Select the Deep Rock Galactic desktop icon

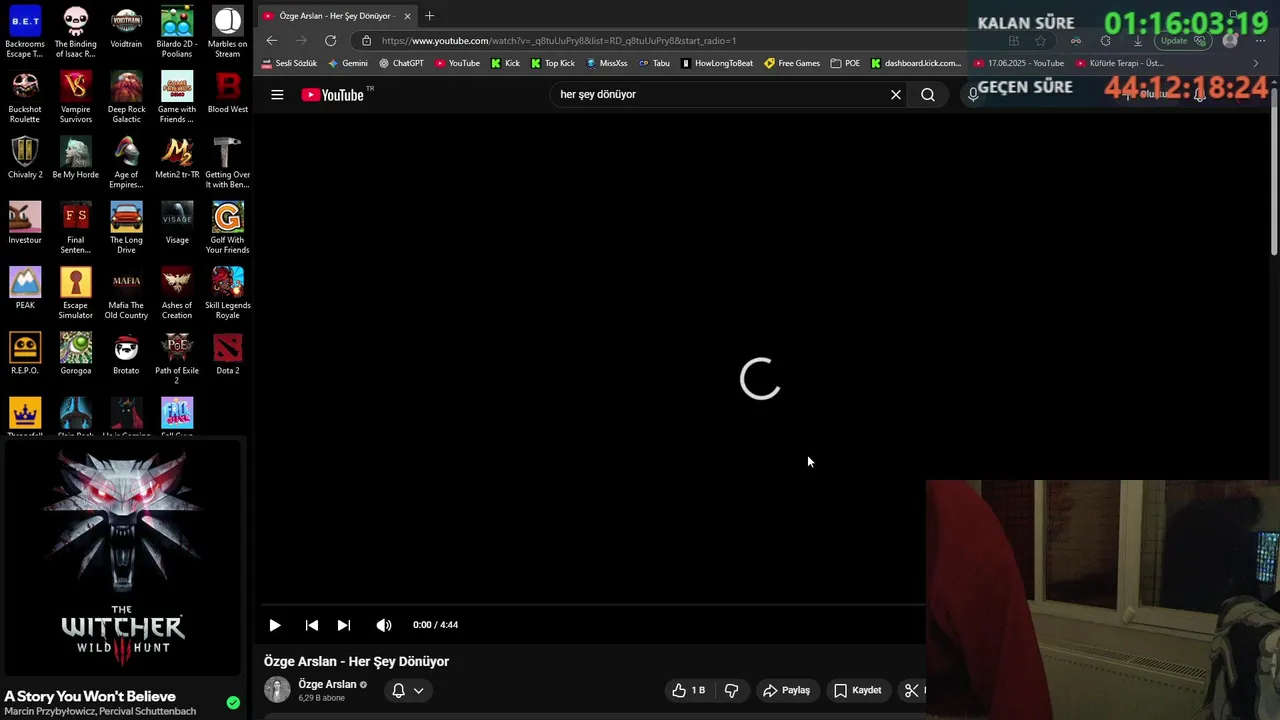pos(126,98)
